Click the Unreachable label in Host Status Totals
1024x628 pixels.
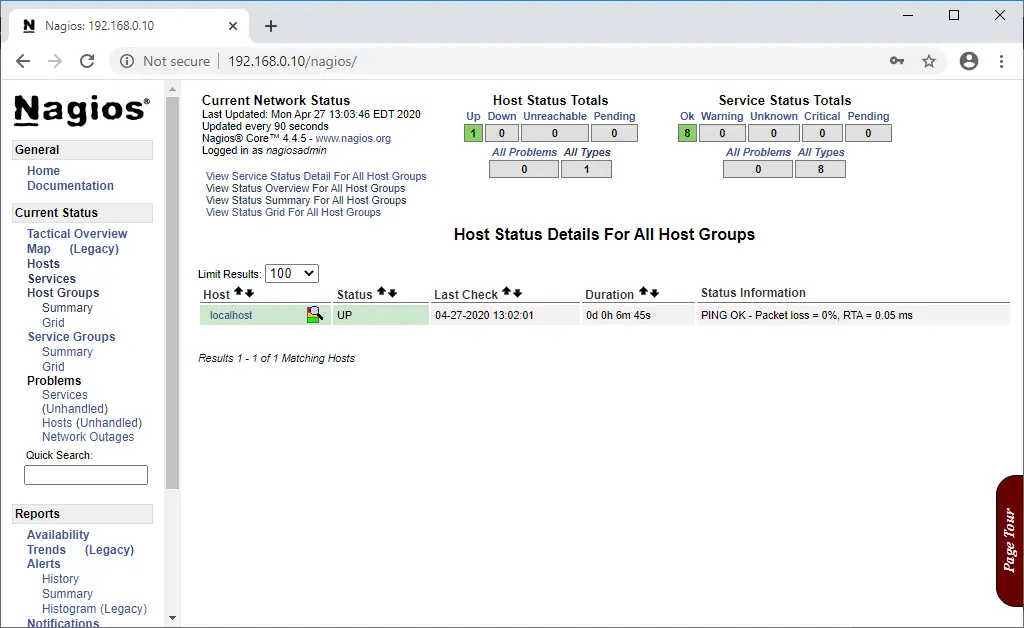point(555,116)
